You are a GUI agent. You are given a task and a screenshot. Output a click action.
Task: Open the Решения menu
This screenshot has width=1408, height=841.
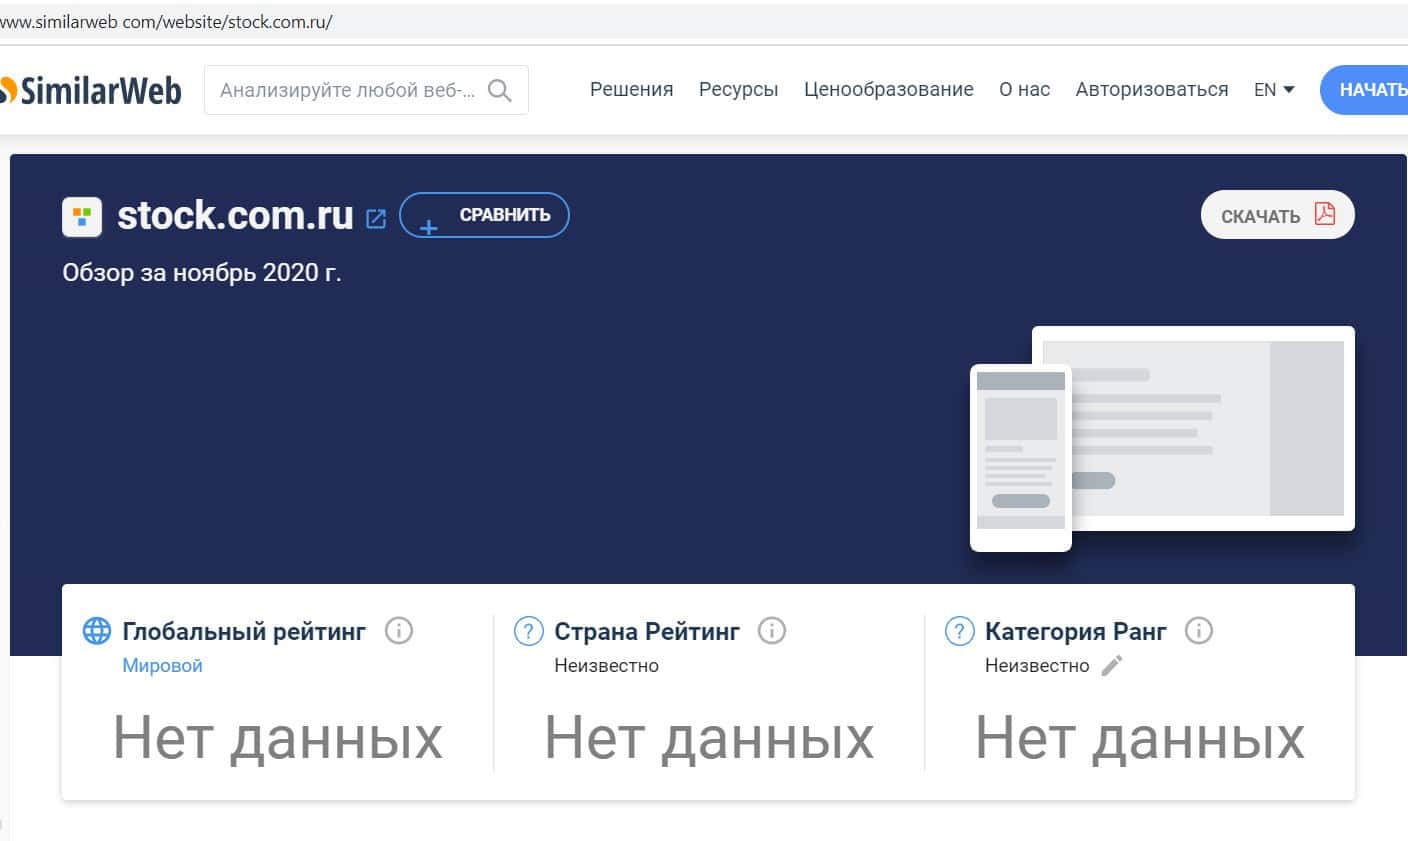pos(631,90)
